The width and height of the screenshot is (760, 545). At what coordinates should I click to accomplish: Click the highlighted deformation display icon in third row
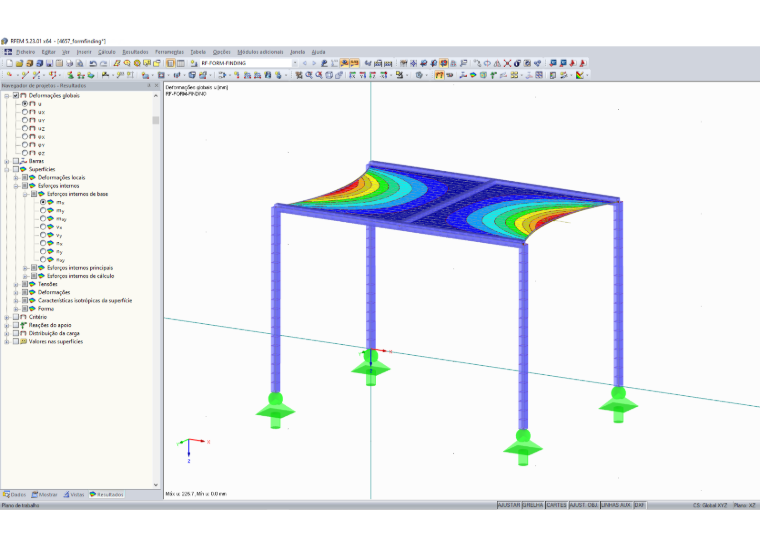click(x=440, y=75)
